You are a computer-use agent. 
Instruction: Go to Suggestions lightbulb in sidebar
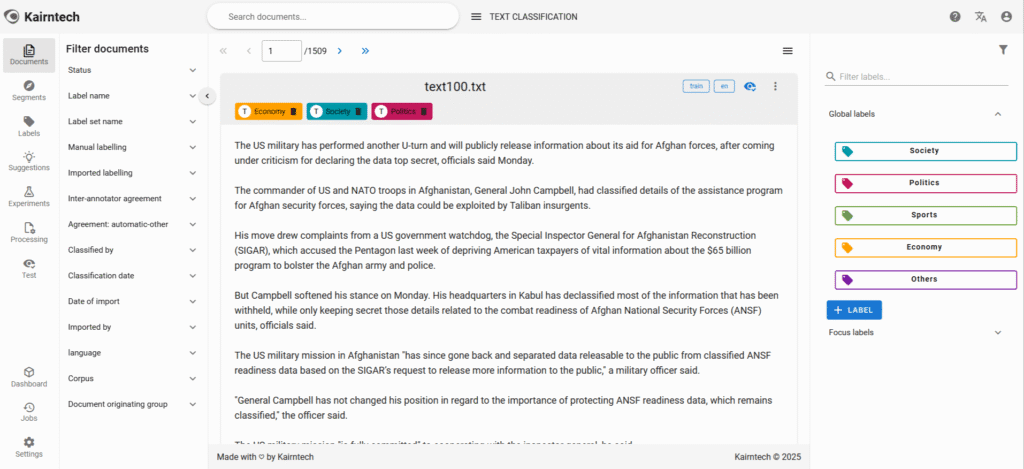[29, 160]
